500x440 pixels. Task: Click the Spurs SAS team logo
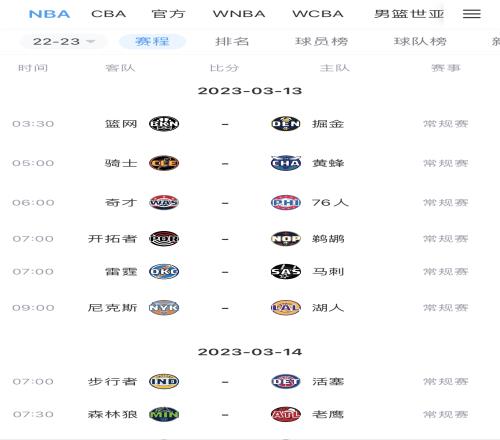click(286, 272)
